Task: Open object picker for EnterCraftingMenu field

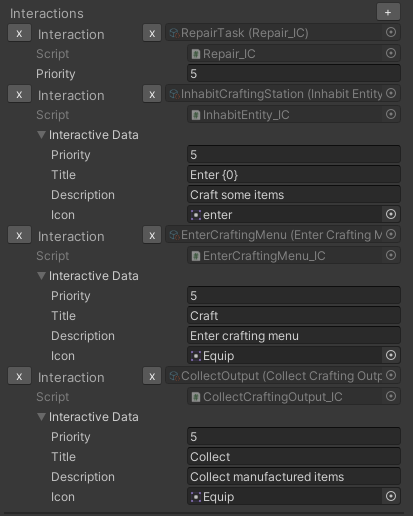Action: [x=391, y=234]
